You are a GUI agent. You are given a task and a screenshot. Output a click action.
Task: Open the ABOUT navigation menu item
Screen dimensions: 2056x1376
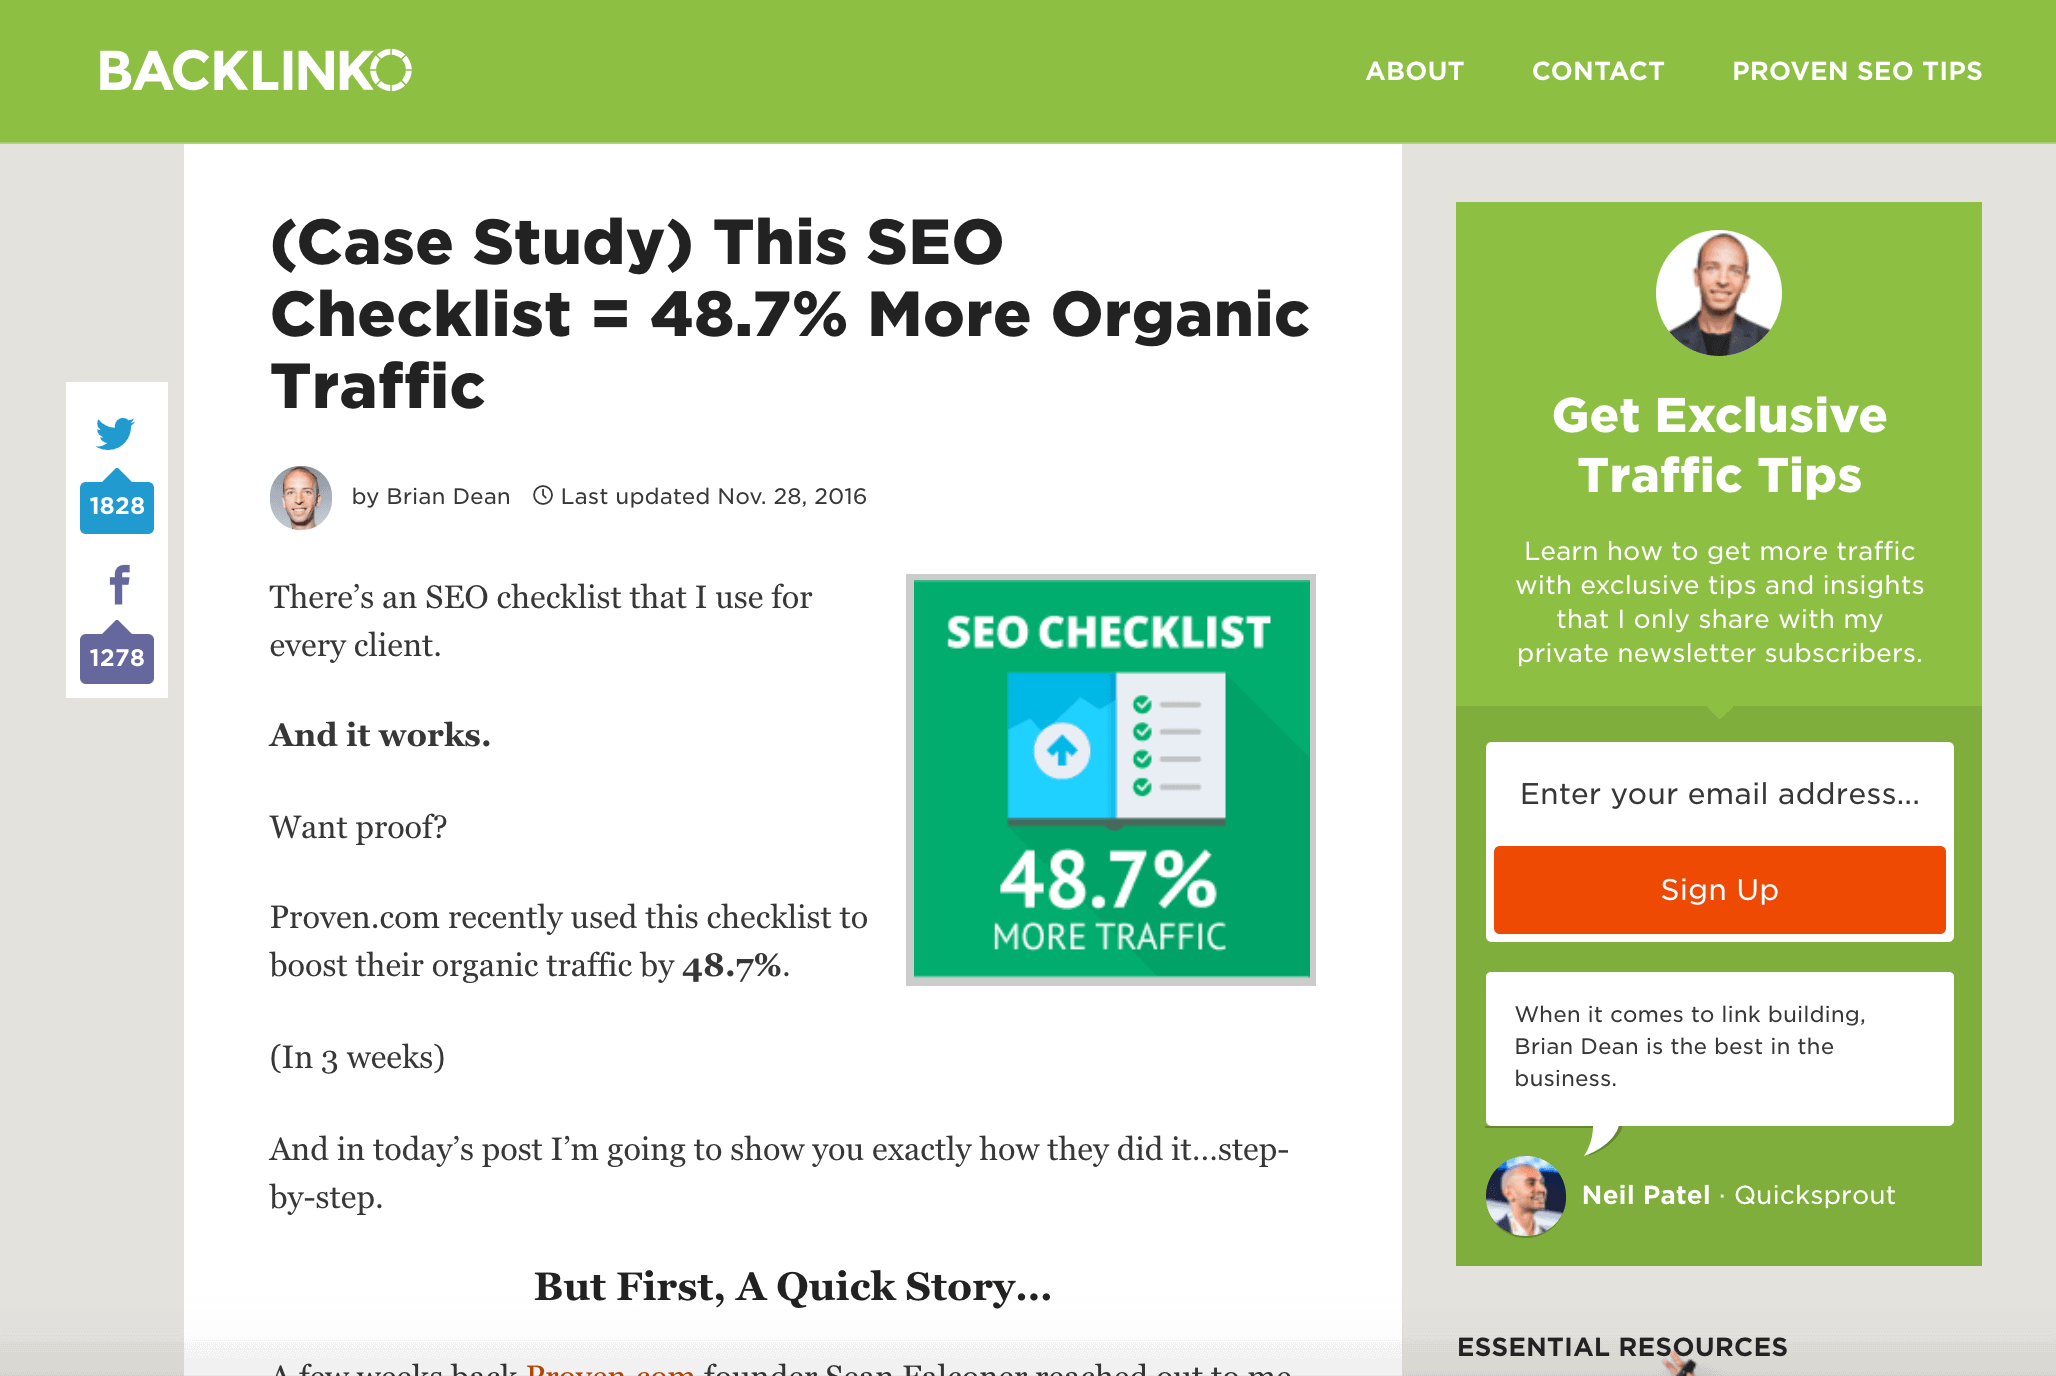tap(1416, 71)
